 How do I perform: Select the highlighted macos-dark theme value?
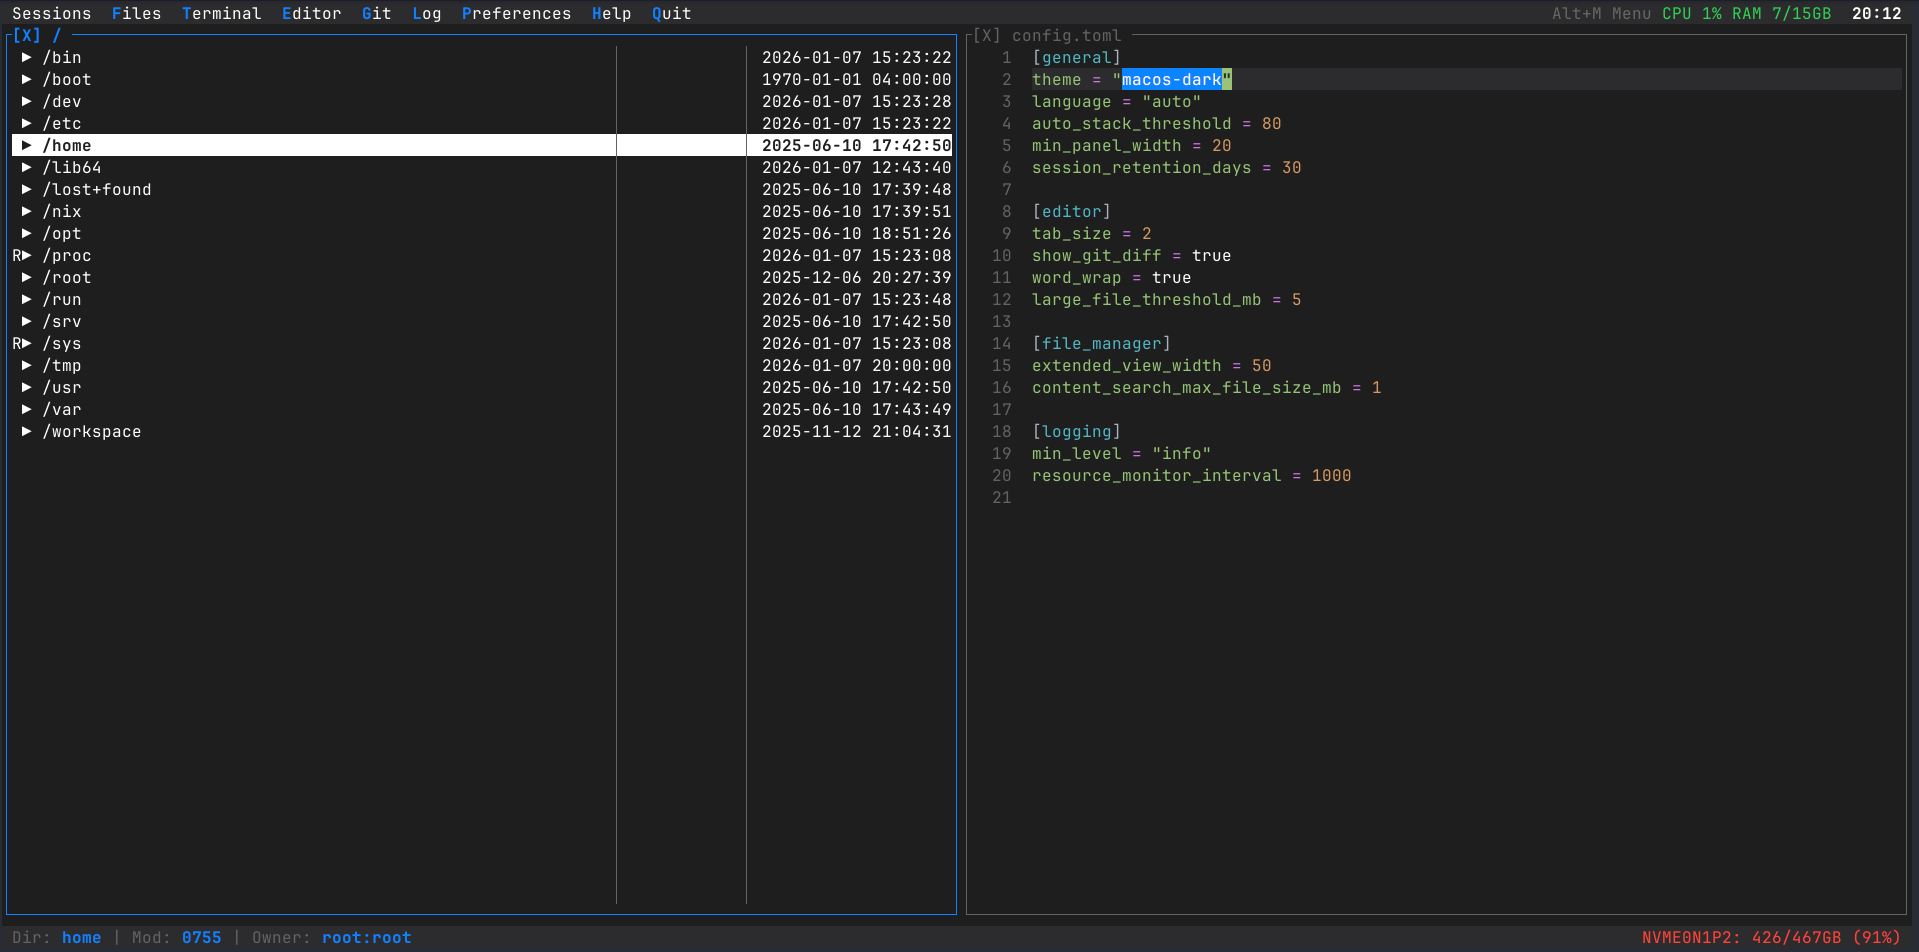[x=1173, y=79]
